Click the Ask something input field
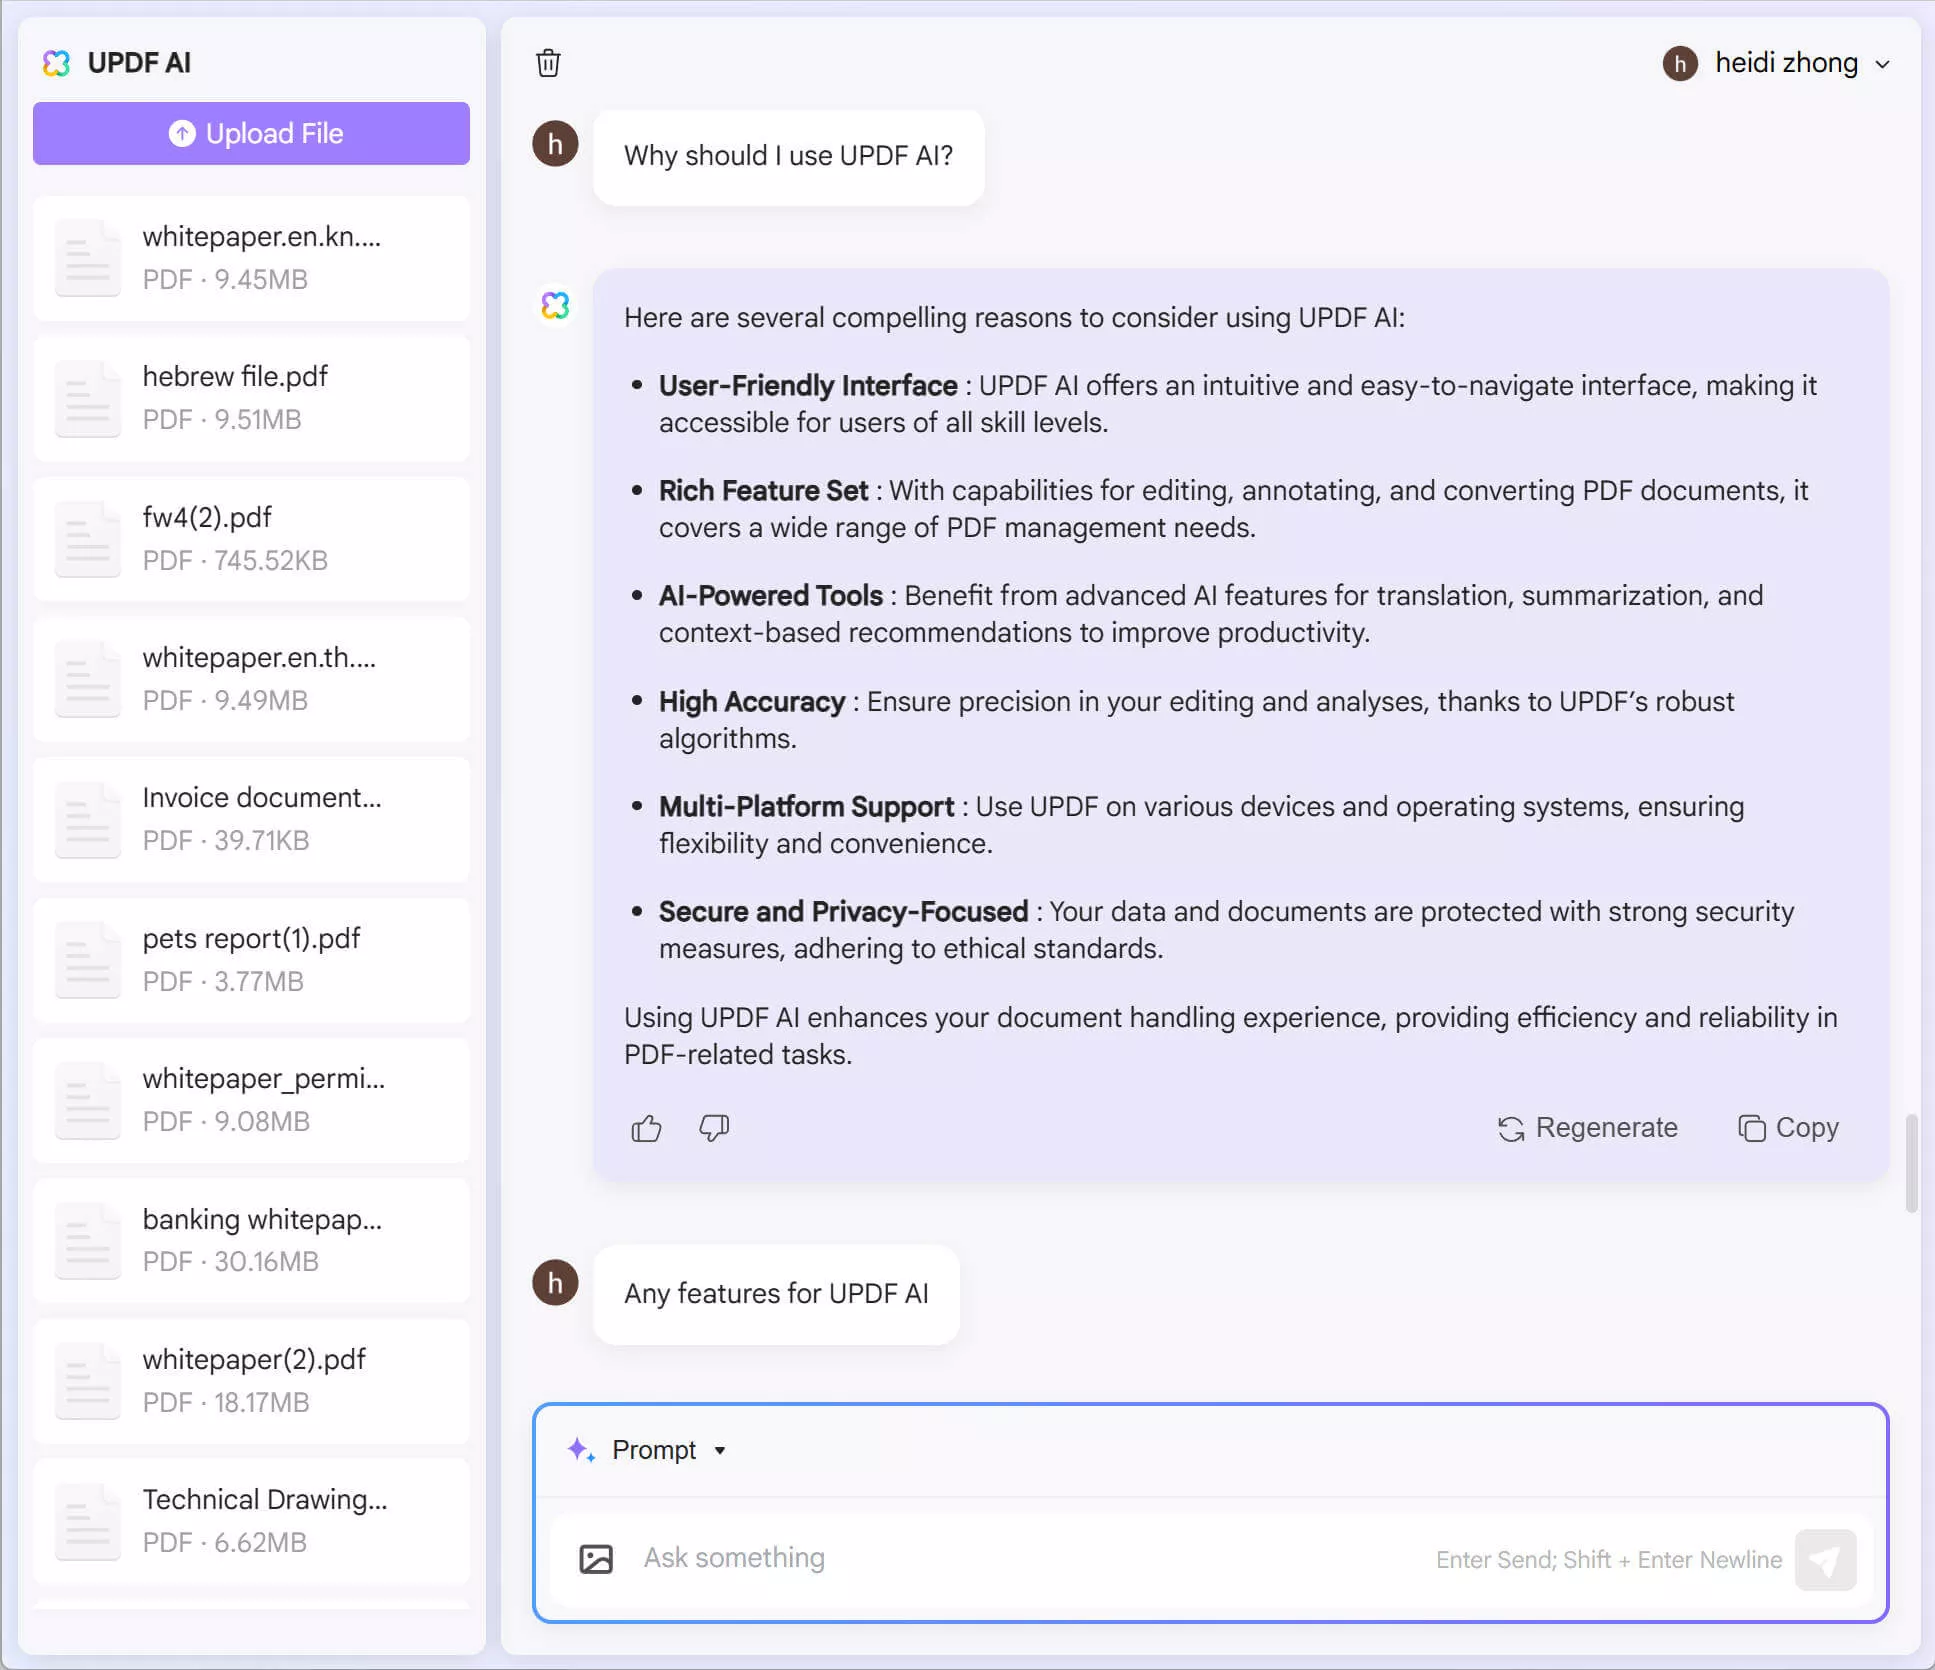The image size is (1935, 1670). tap(1000, 1557)
